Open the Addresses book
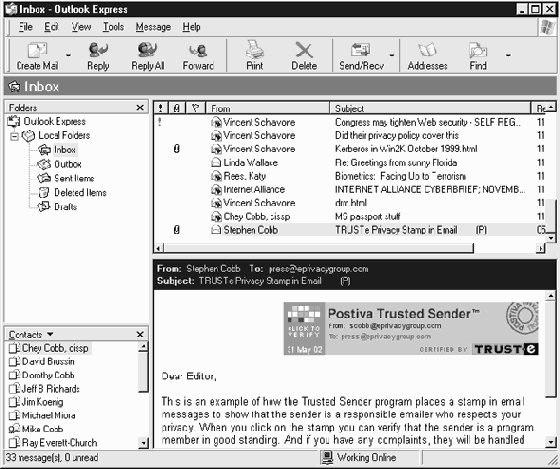 coord(428,56)
